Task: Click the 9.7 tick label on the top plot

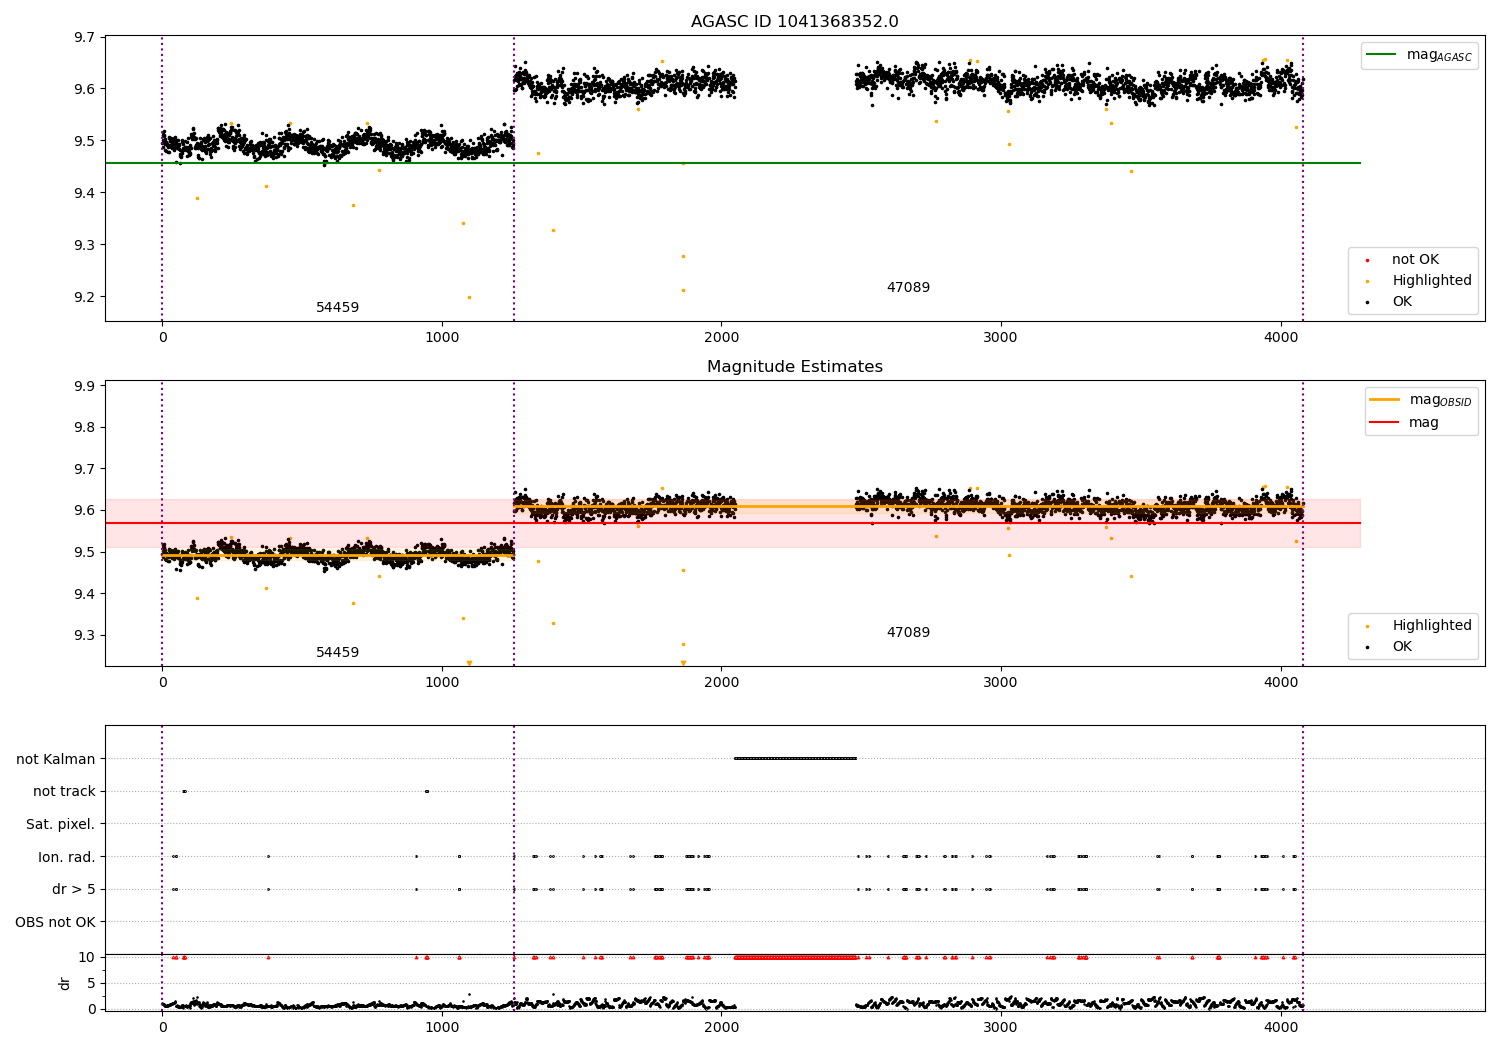Action: 84,38
